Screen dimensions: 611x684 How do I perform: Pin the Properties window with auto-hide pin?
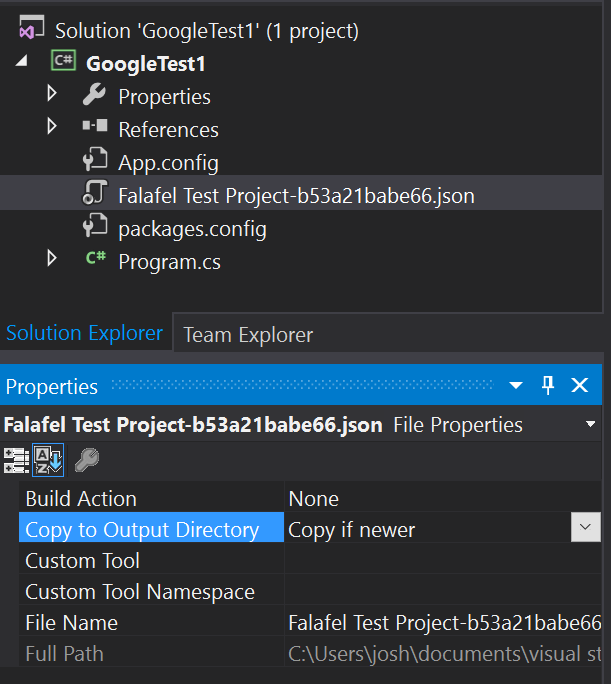point(548,386)
